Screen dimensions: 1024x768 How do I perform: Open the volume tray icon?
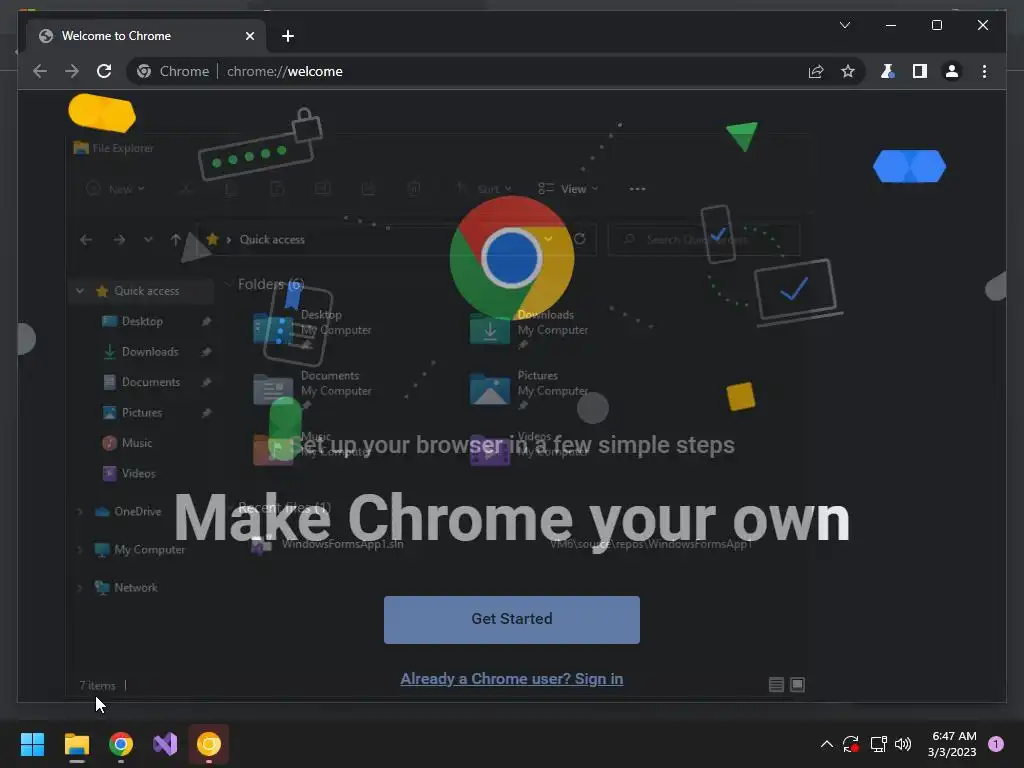point(903,744)
